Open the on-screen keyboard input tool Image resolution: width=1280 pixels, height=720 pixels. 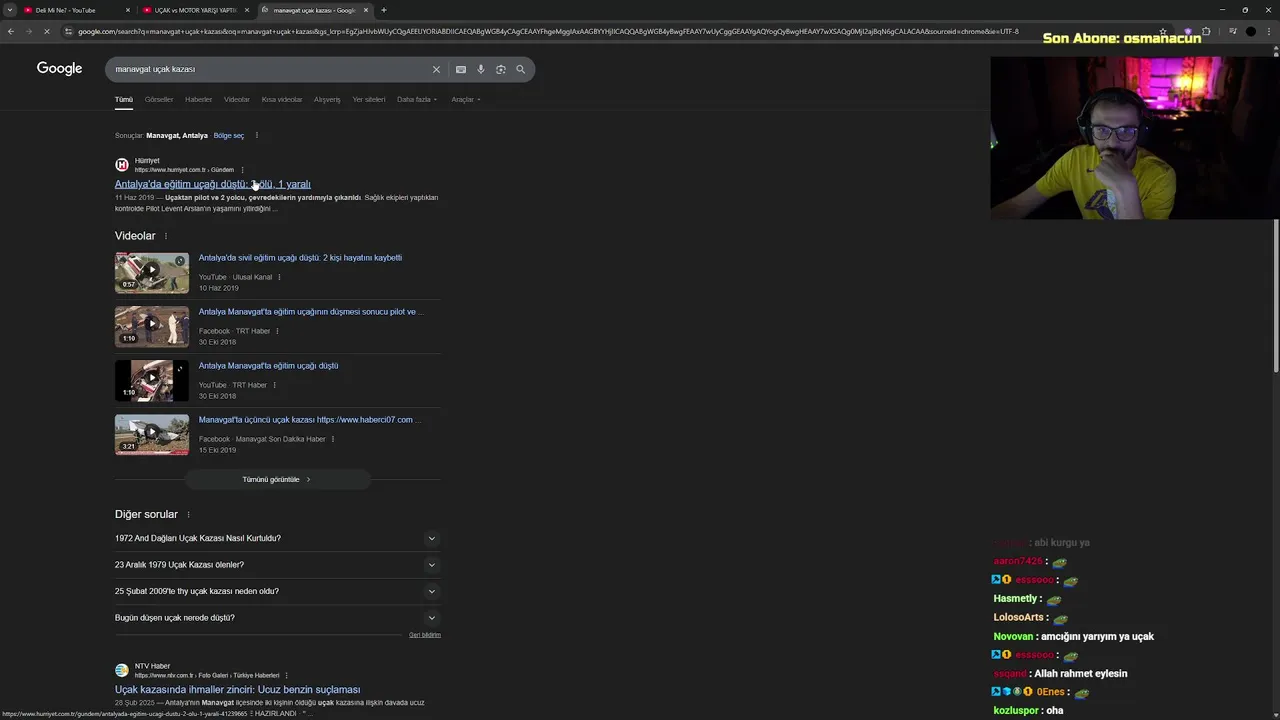[x=461, y=69]
